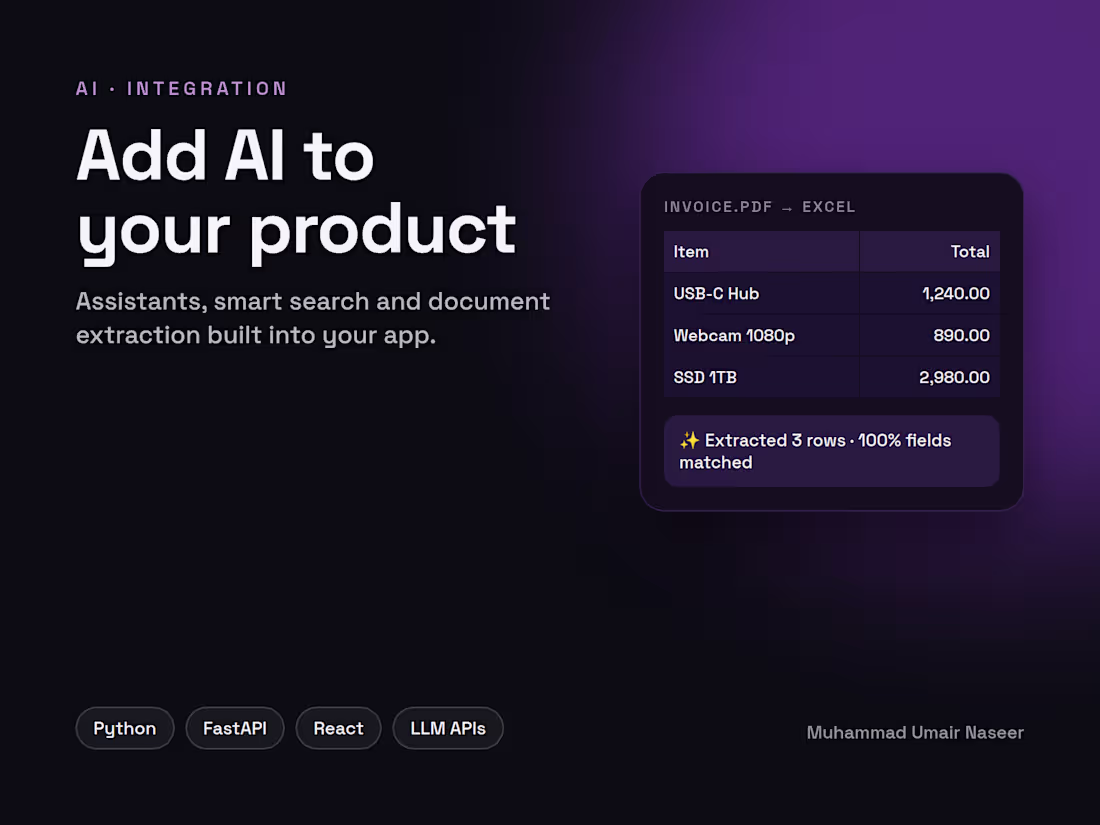Select the 'USB-C Hub' table cell
Screen dimensions: 1100x825
pyautogui.click(x=762, y=293)
